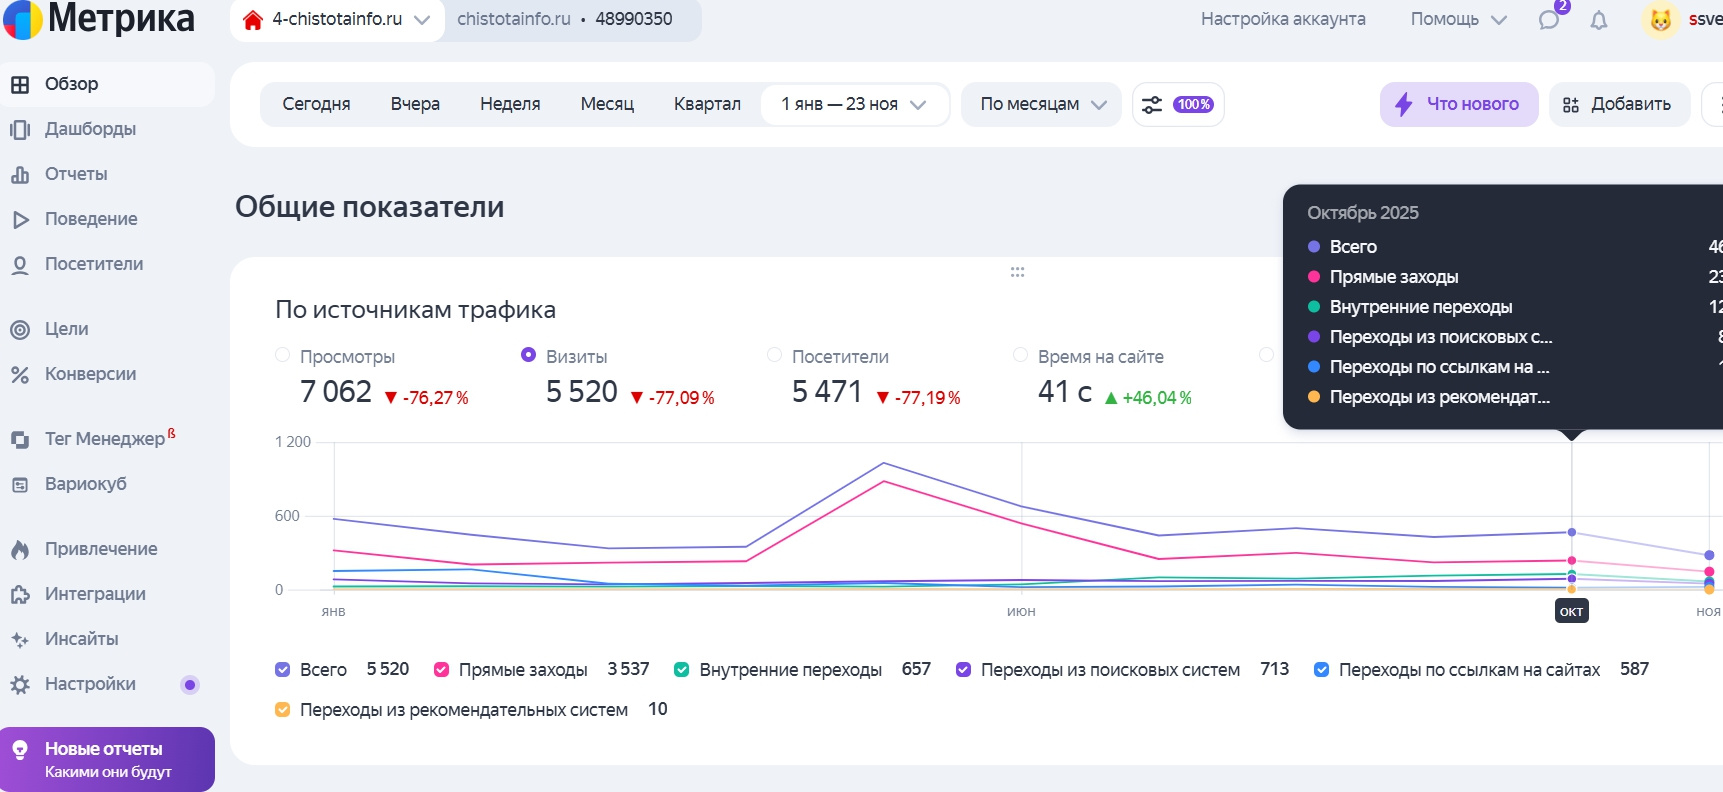Image resolution: width=1723 pixels, height=792 pixels.
Task: Click the Дашборды sidebar icon
Action: (x=20, y=129)
